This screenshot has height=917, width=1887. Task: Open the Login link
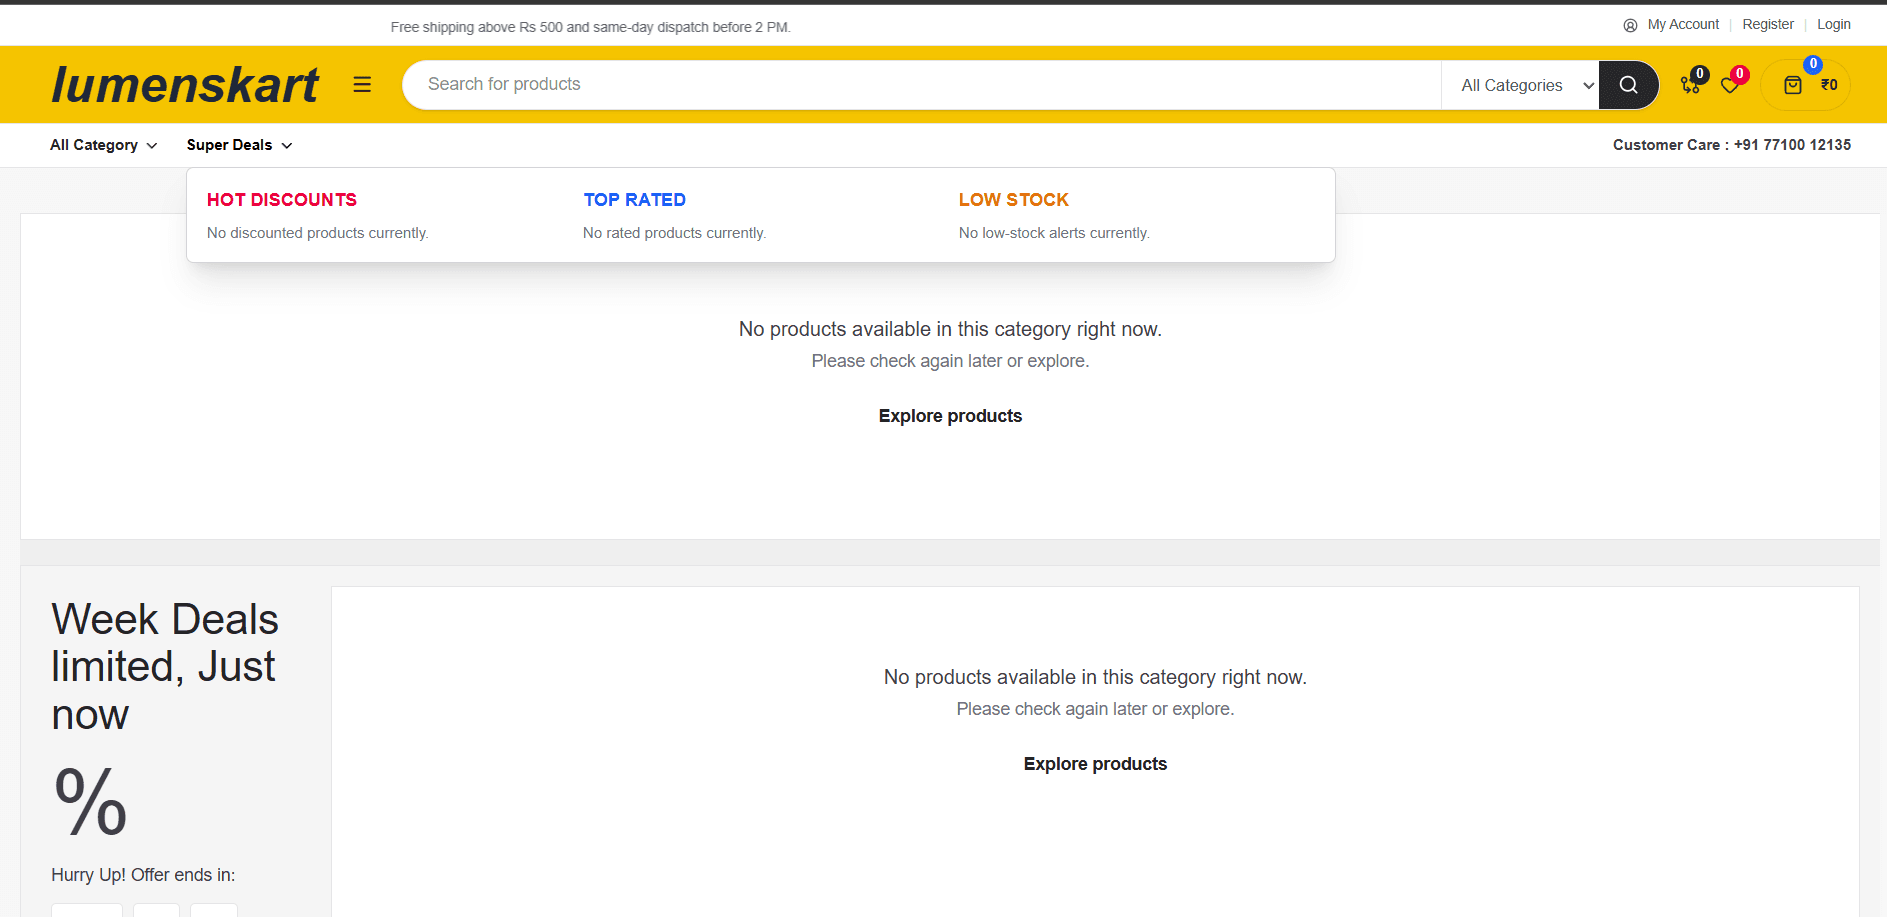point(1834,24)
